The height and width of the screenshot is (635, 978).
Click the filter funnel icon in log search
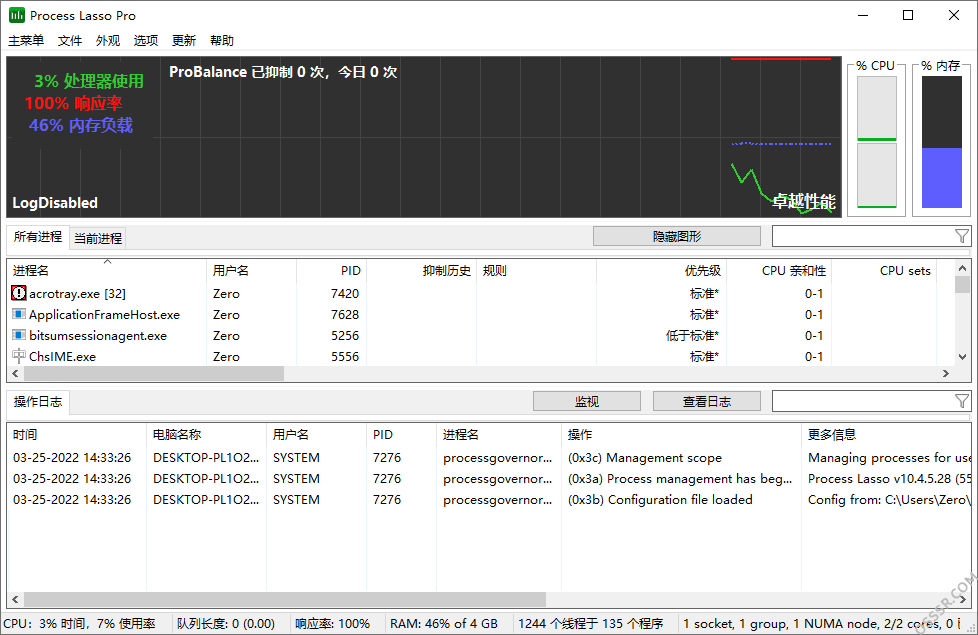coord(962,401)
